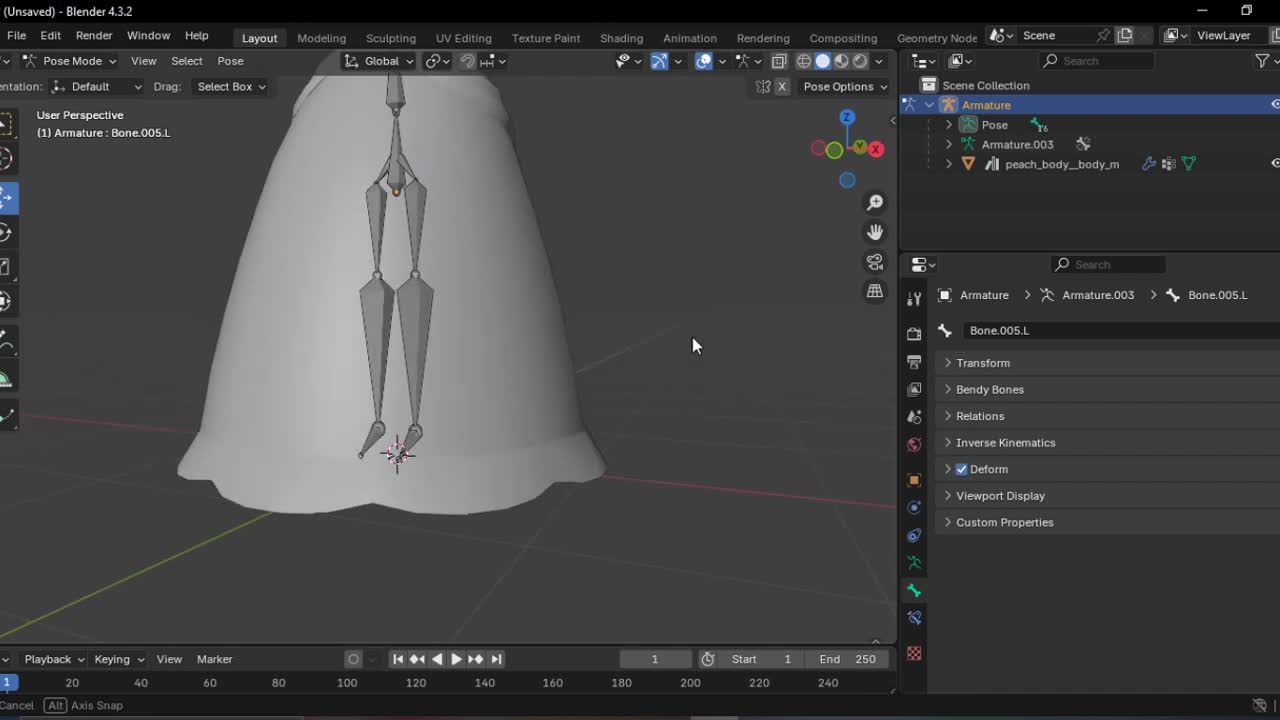Open Bone properties tab in properties editor
The width and height of the screenshot is (1280, 720).
click(x=913, y=591)
